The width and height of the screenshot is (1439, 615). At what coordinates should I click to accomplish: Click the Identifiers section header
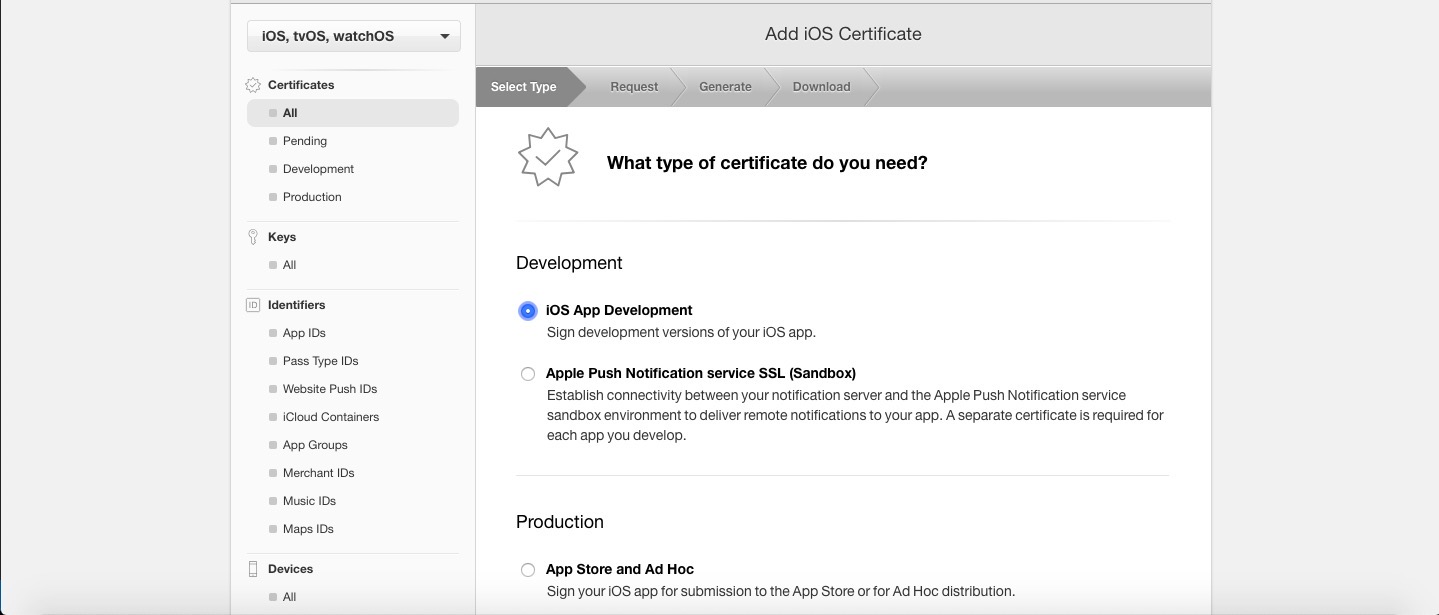296,305
